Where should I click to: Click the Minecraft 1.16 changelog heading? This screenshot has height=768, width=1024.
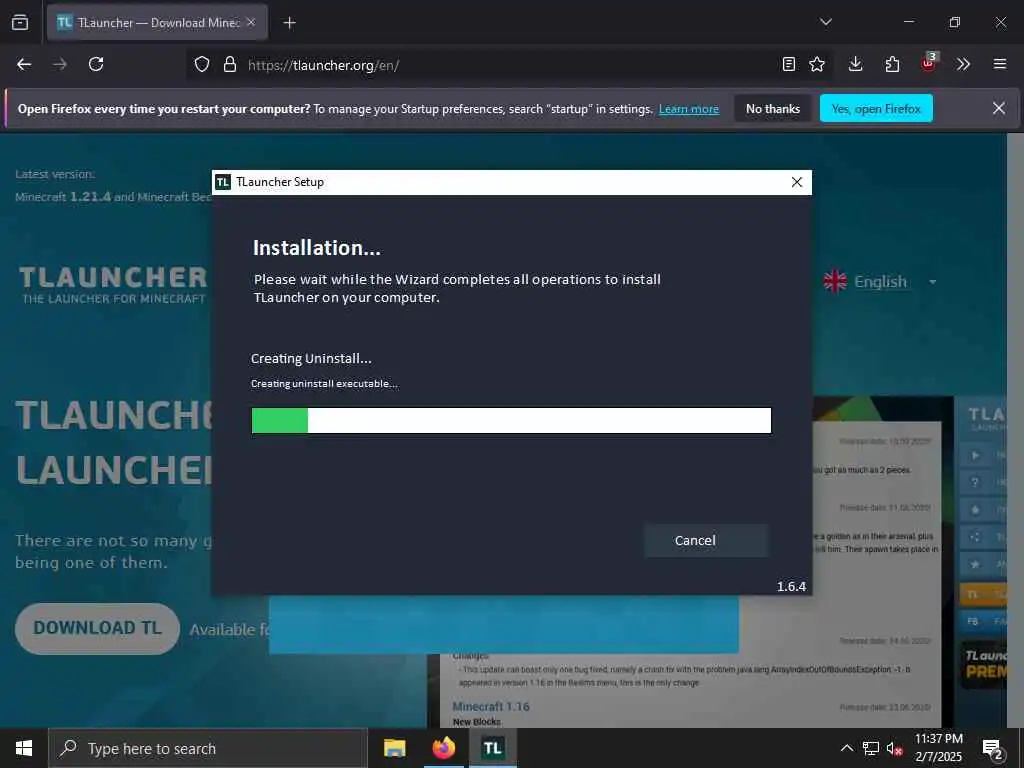point(491,707)
